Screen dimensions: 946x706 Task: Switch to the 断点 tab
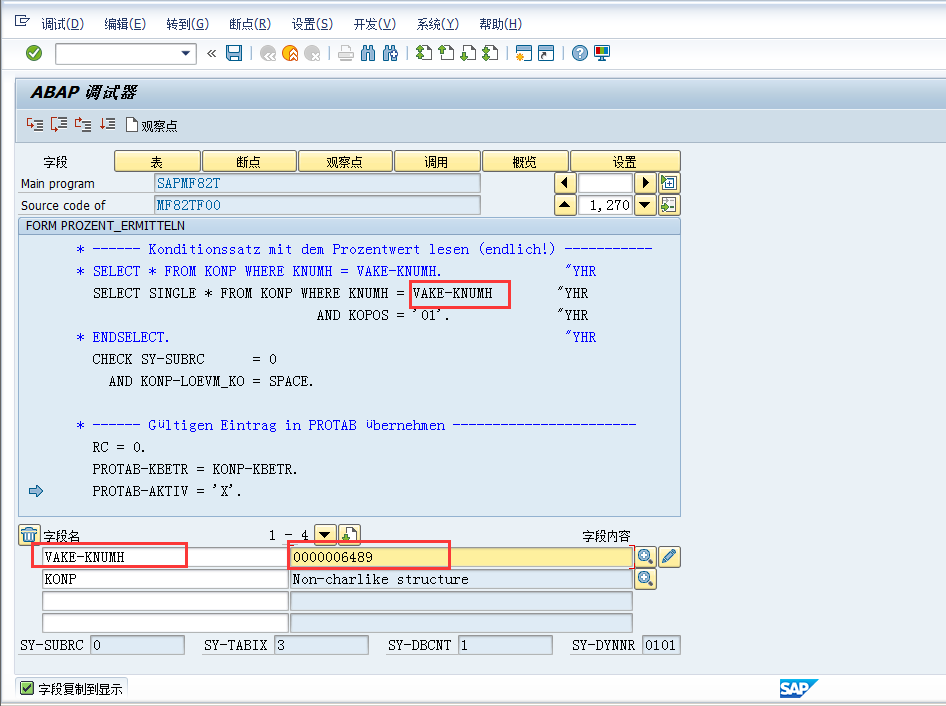click(x=249, y=160)
